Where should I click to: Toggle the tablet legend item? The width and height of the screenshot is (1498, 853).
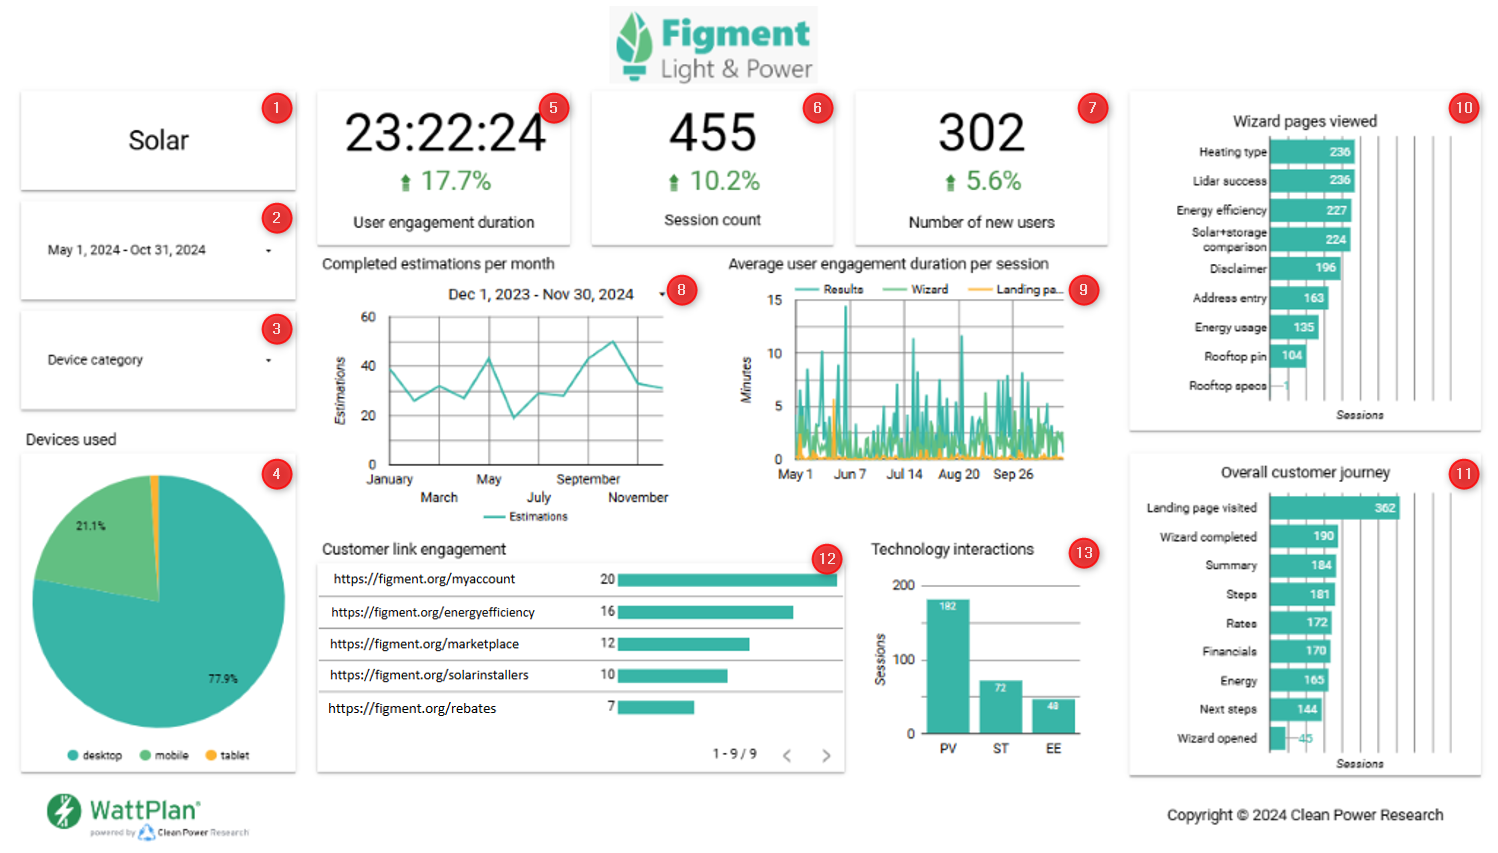pos(227,755)
